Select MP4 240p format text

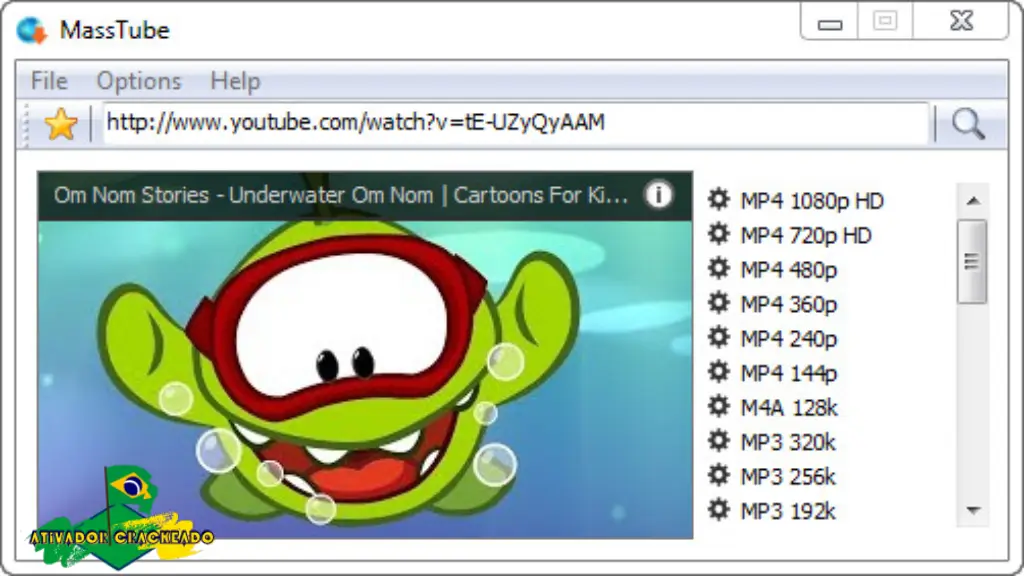pyautogui.click(x=789, y=340)
